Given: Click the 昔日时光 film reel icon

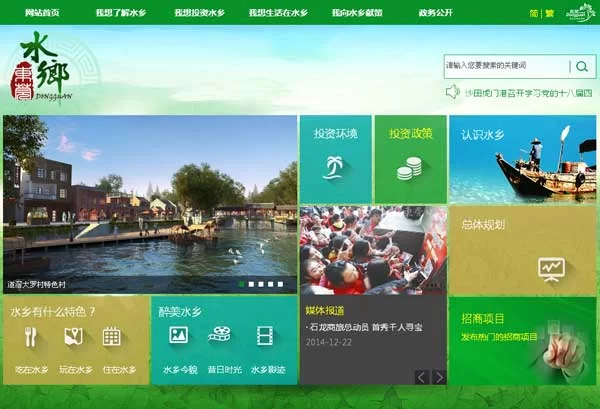Looking at the screenshot, I should (x=219, y=336).
